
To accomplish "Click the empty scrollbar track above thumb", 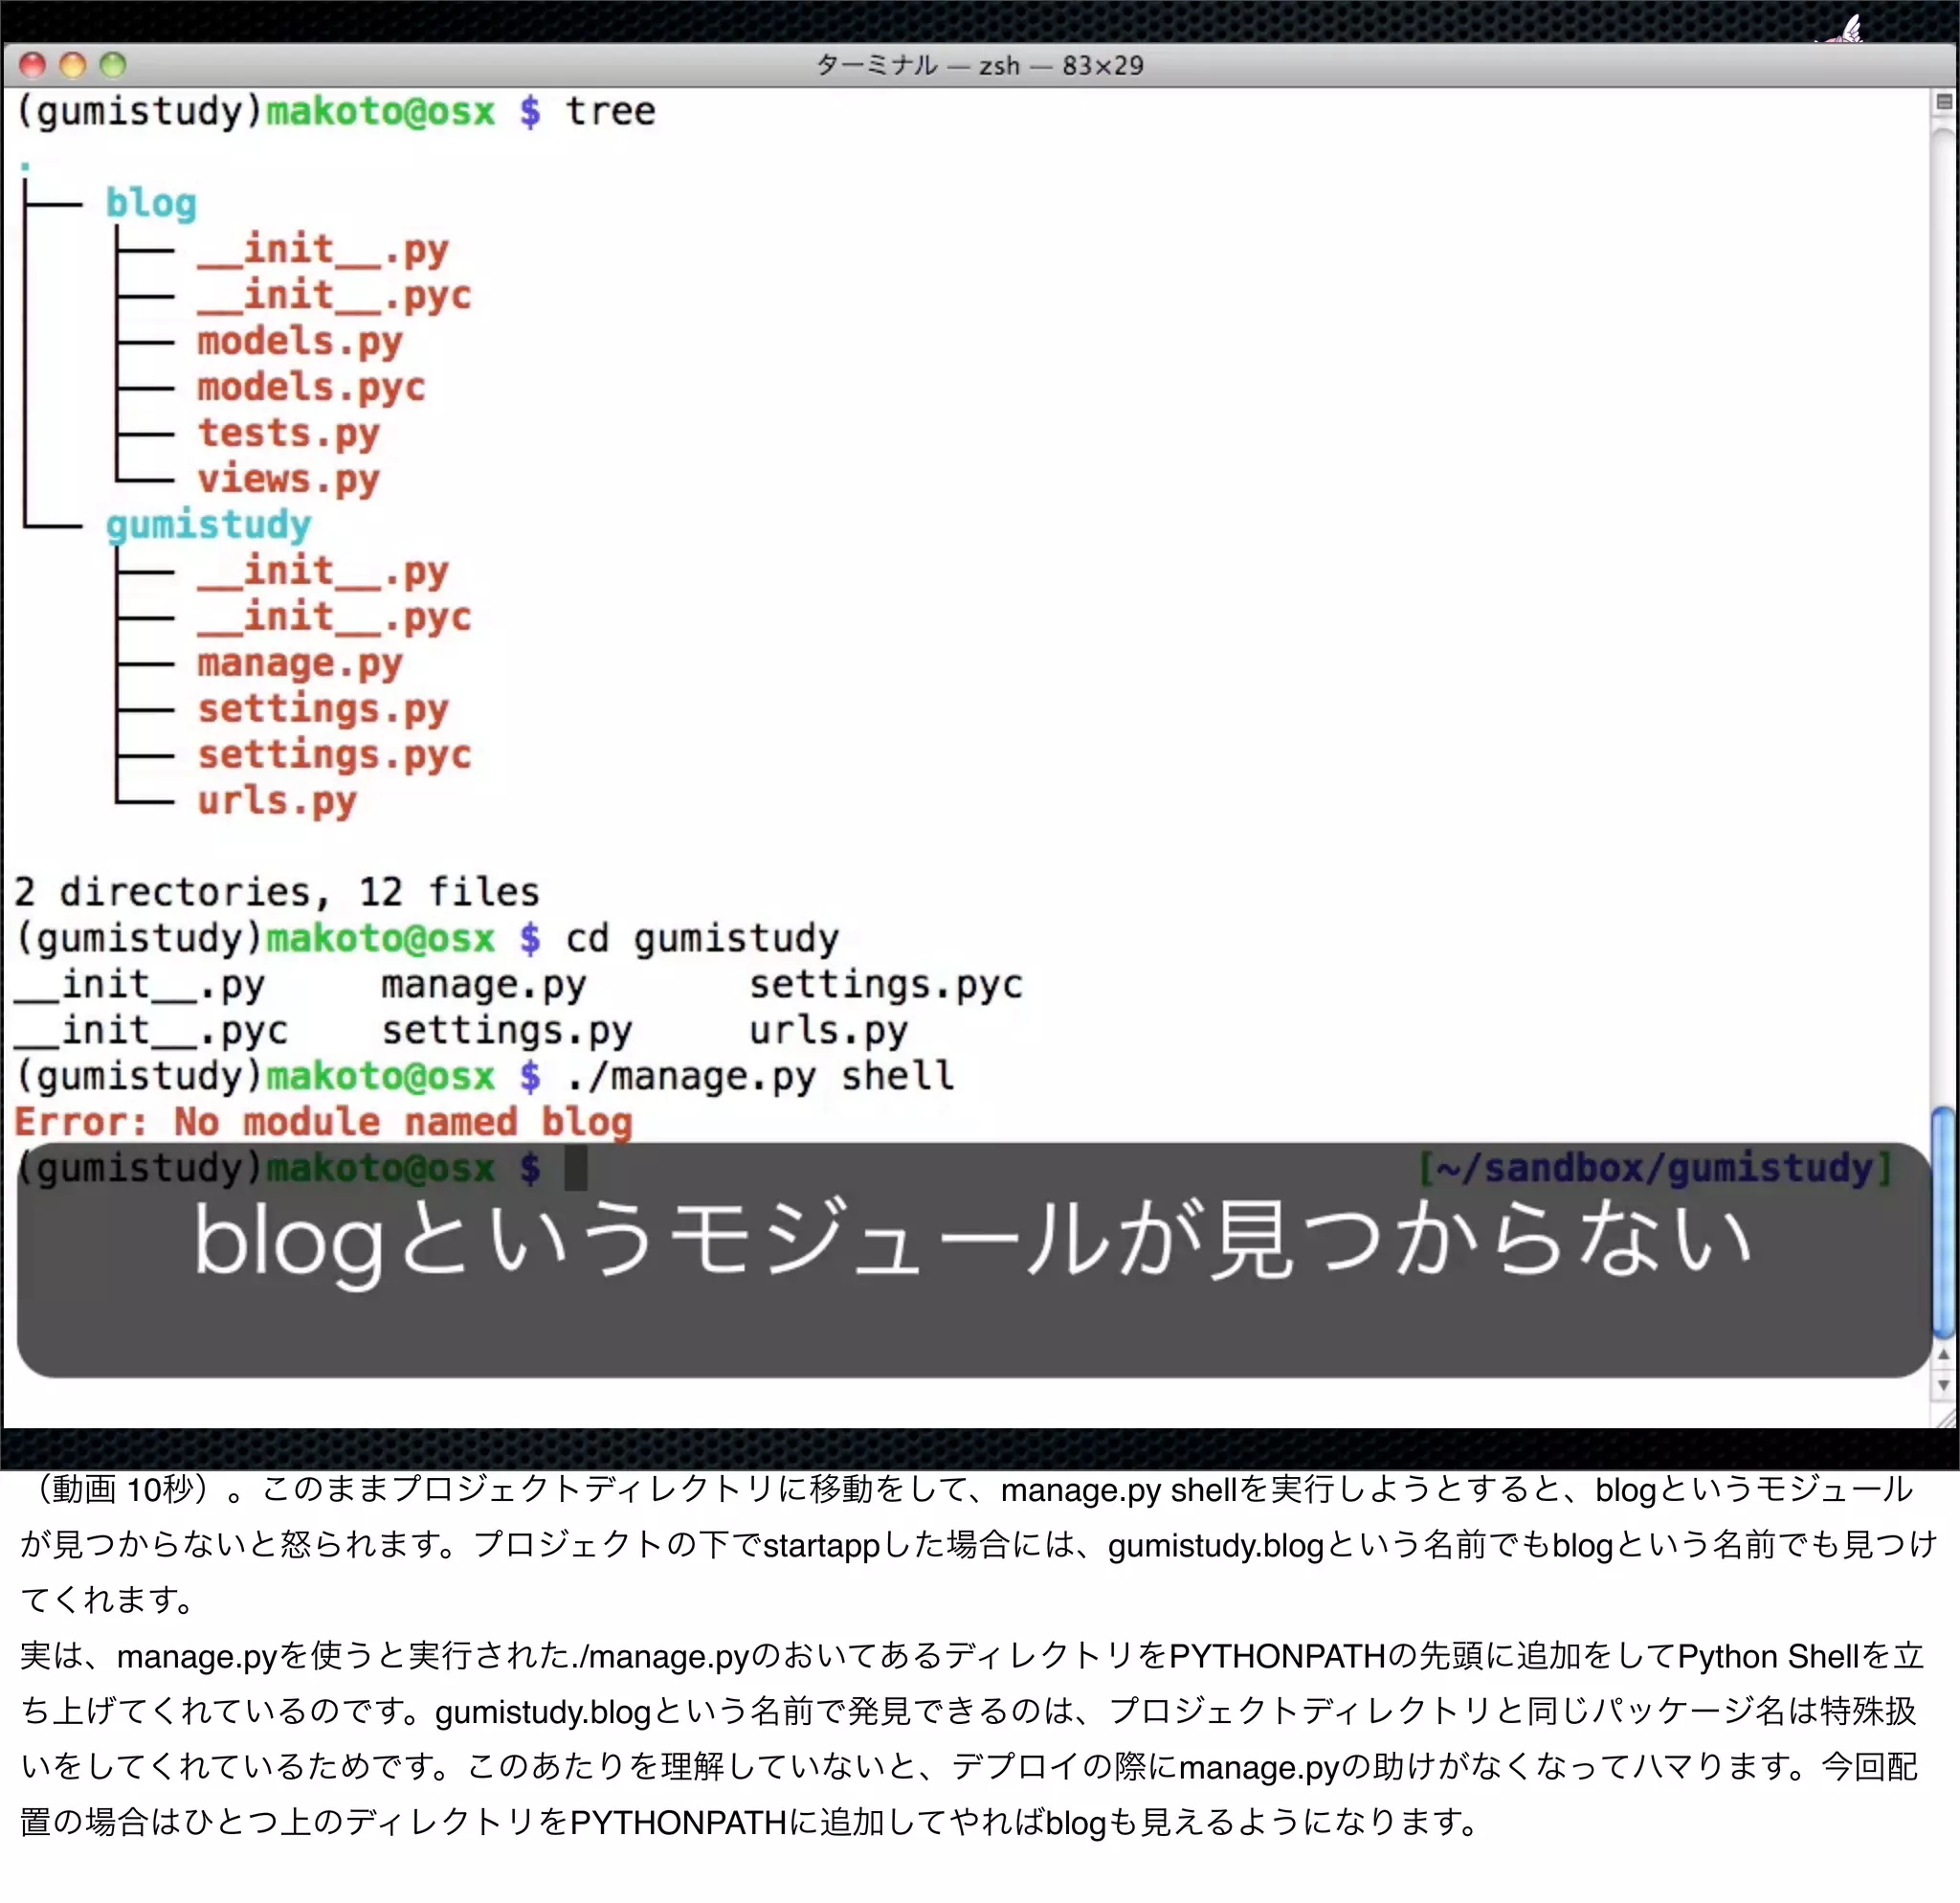I will 1943,600.
